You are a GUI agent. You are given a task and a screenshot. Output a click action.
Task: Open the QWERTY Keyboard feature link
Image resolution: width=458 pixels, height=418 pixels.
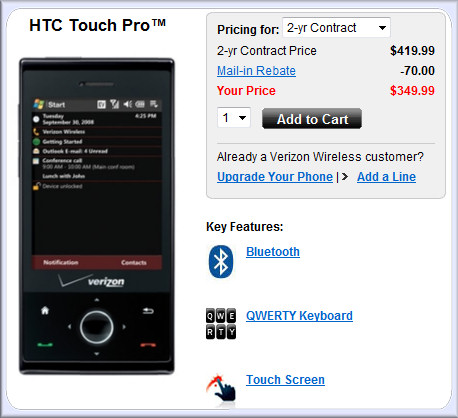click(299, 316)
